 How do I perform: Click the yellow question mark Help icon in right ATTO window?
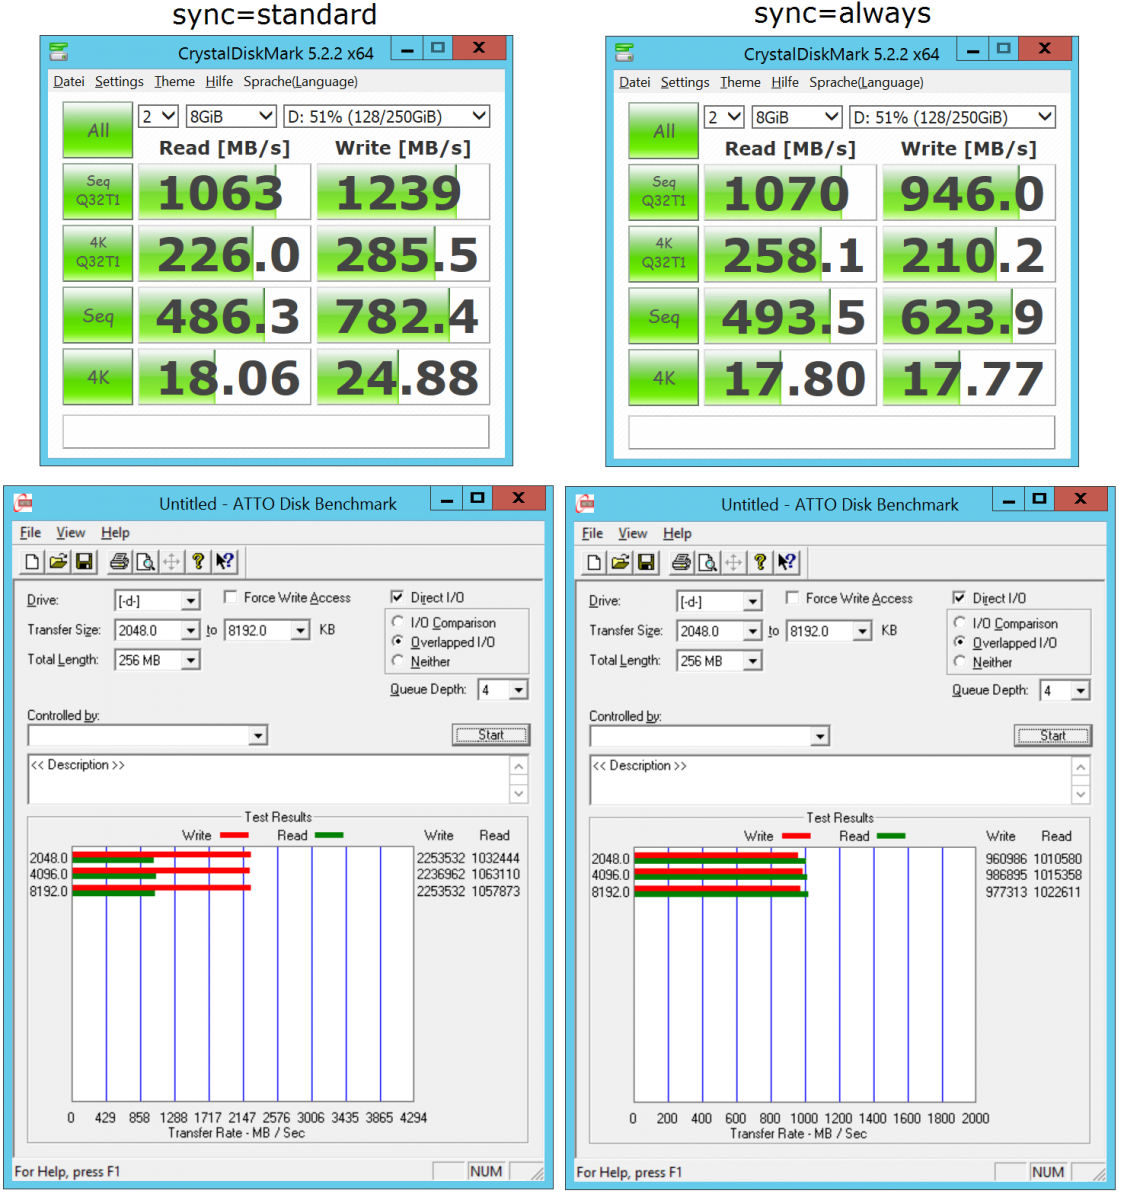click(760, 563)
